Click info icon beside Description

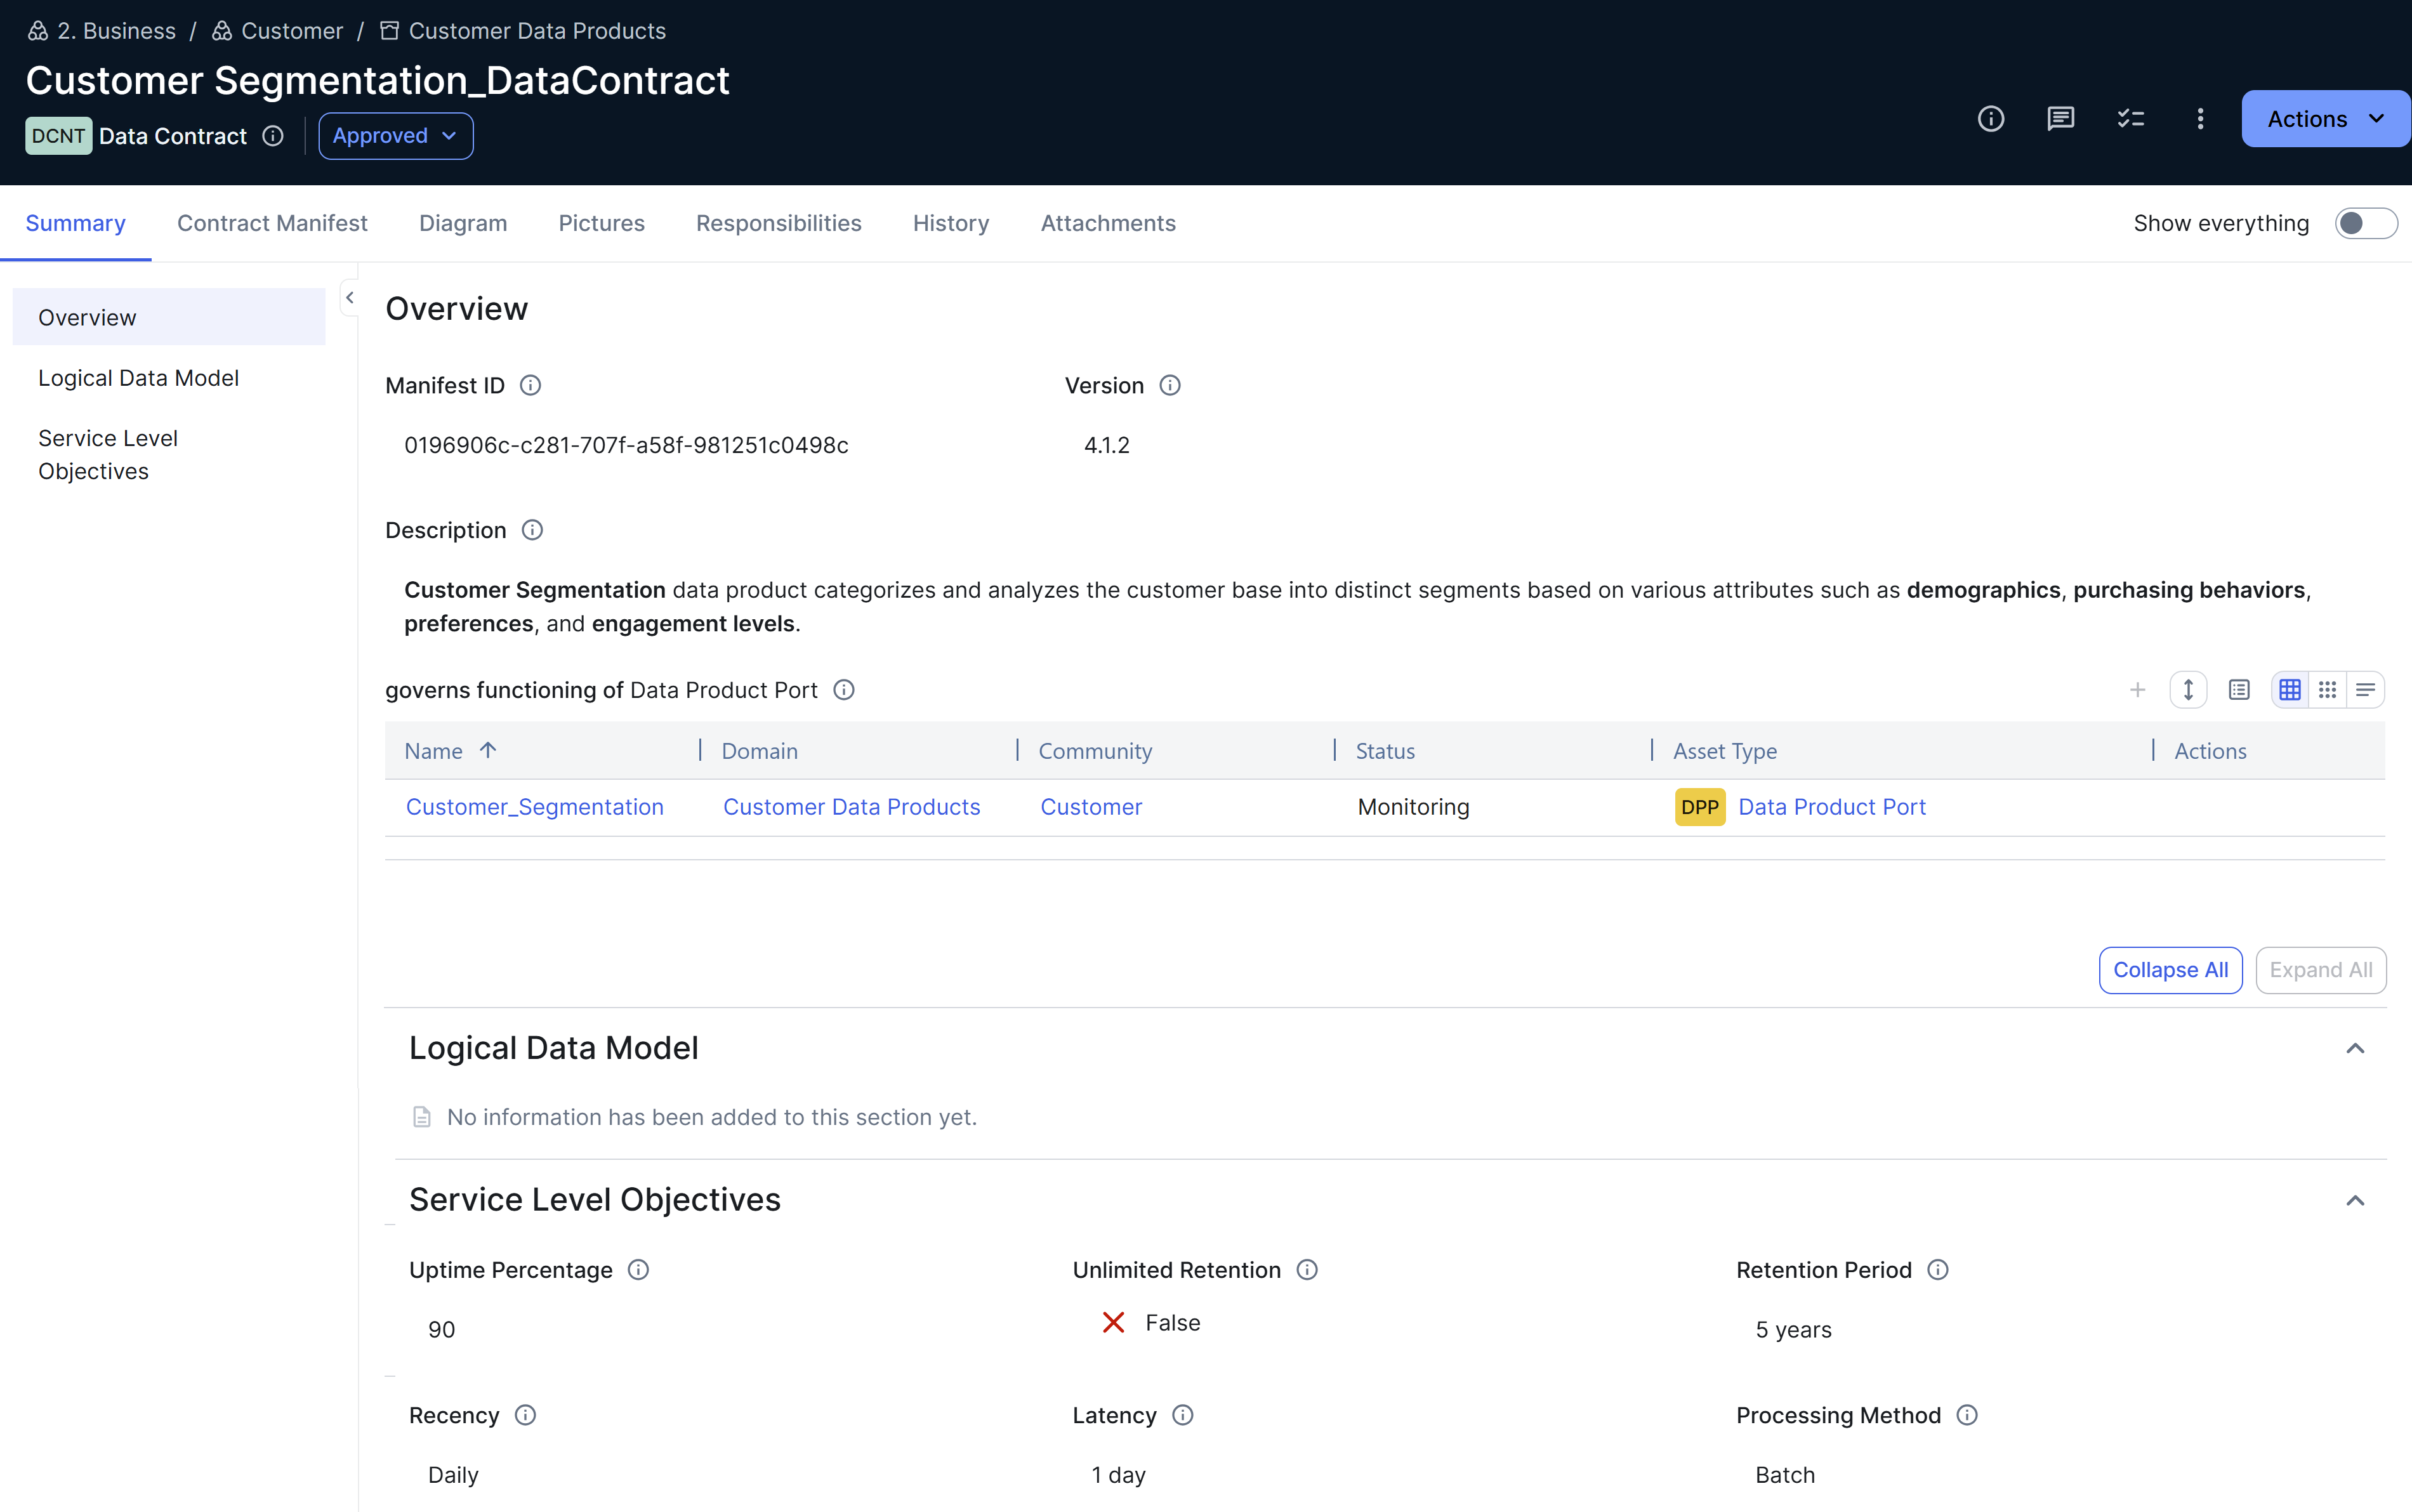532,530
